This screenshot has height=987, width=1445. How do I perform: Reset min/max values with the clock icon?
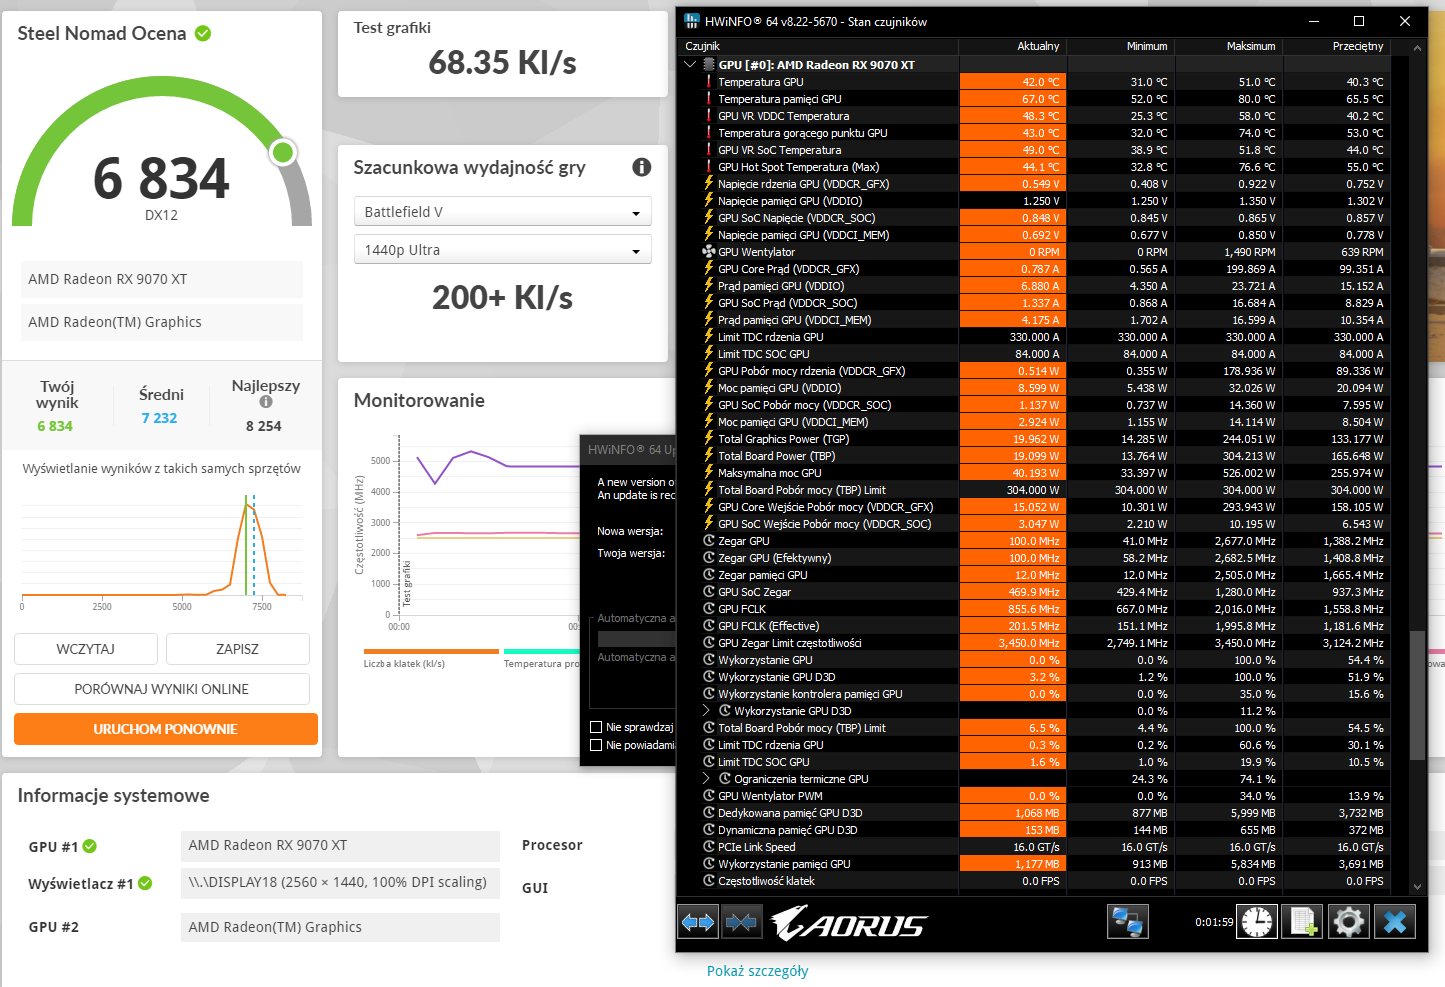pos(1257,922)
